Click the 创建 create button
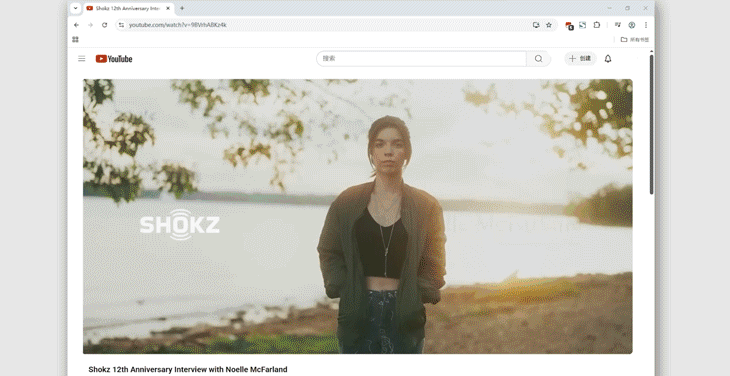 [580, 59]
